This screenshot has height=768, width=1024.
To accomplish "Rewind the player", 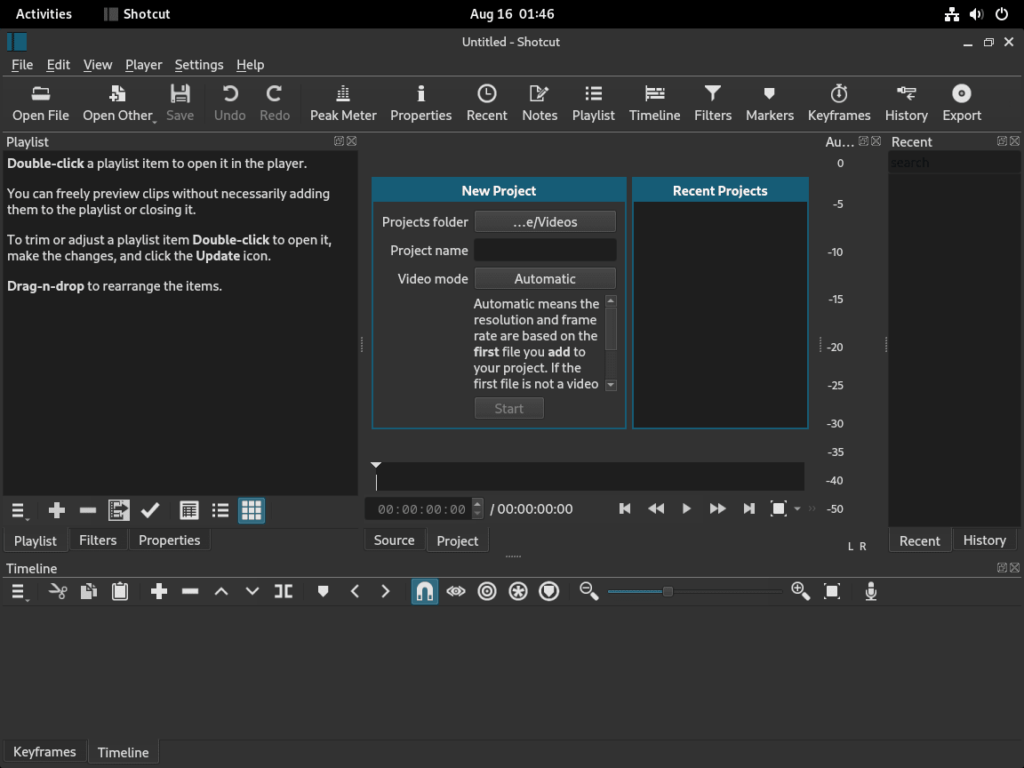I will pyautogui.click(x=656, y=509).
